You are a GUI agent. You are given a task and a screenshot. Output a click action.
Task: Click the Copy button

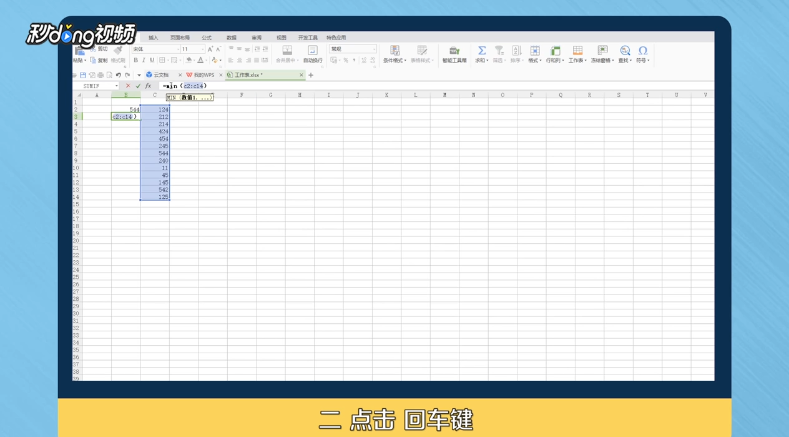100,60
